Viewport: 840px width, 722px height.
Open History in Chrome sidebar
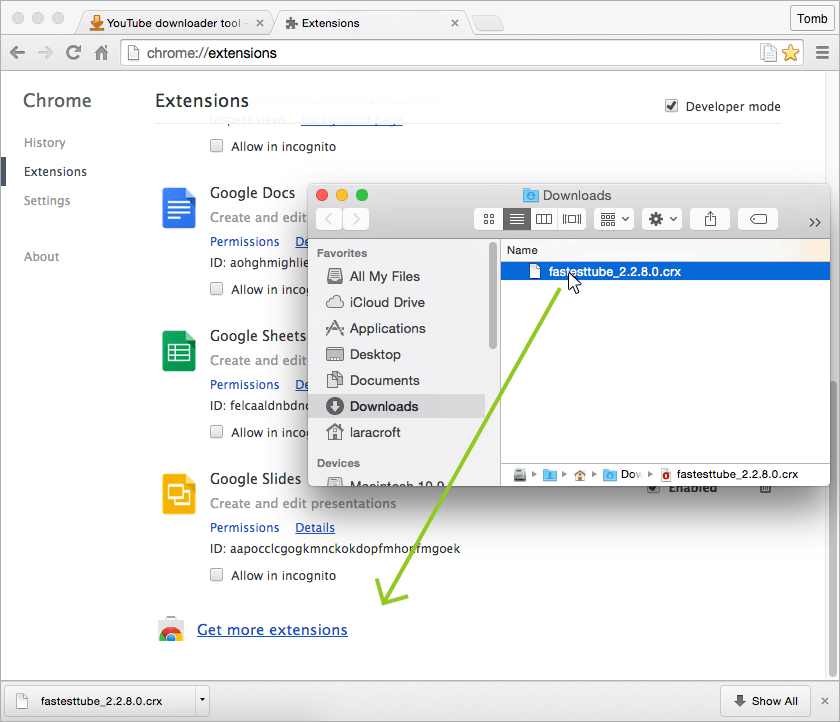pyautogui.click(x=44, y=142)
